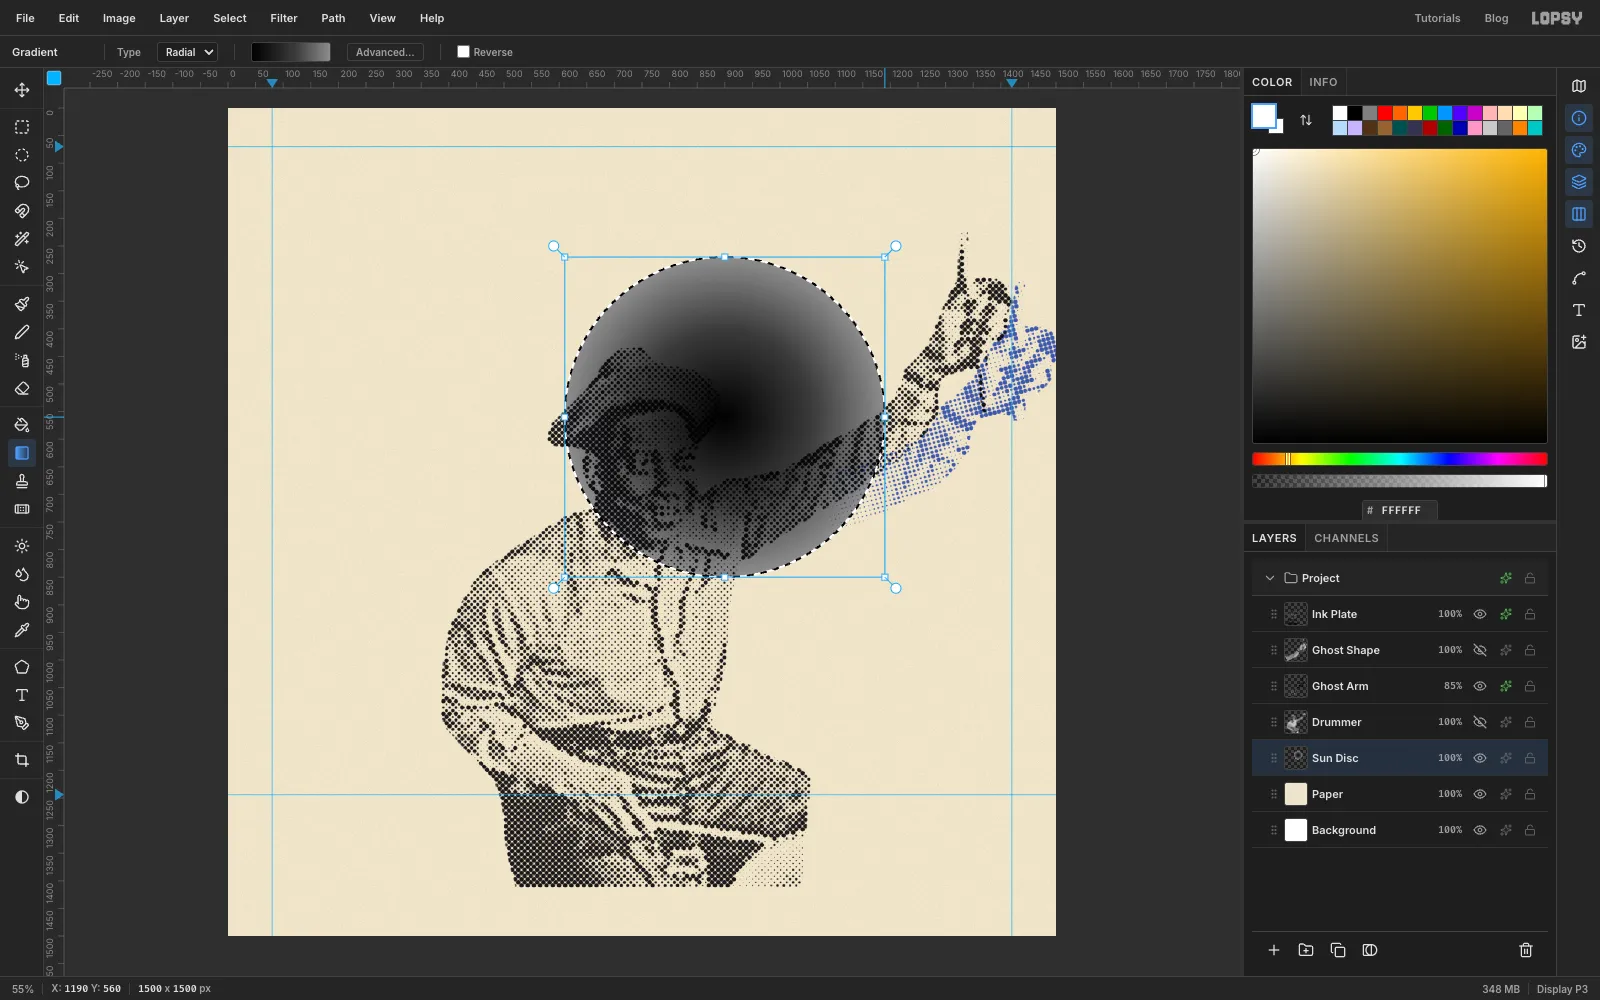Select the Move tool

click(22, 90)
